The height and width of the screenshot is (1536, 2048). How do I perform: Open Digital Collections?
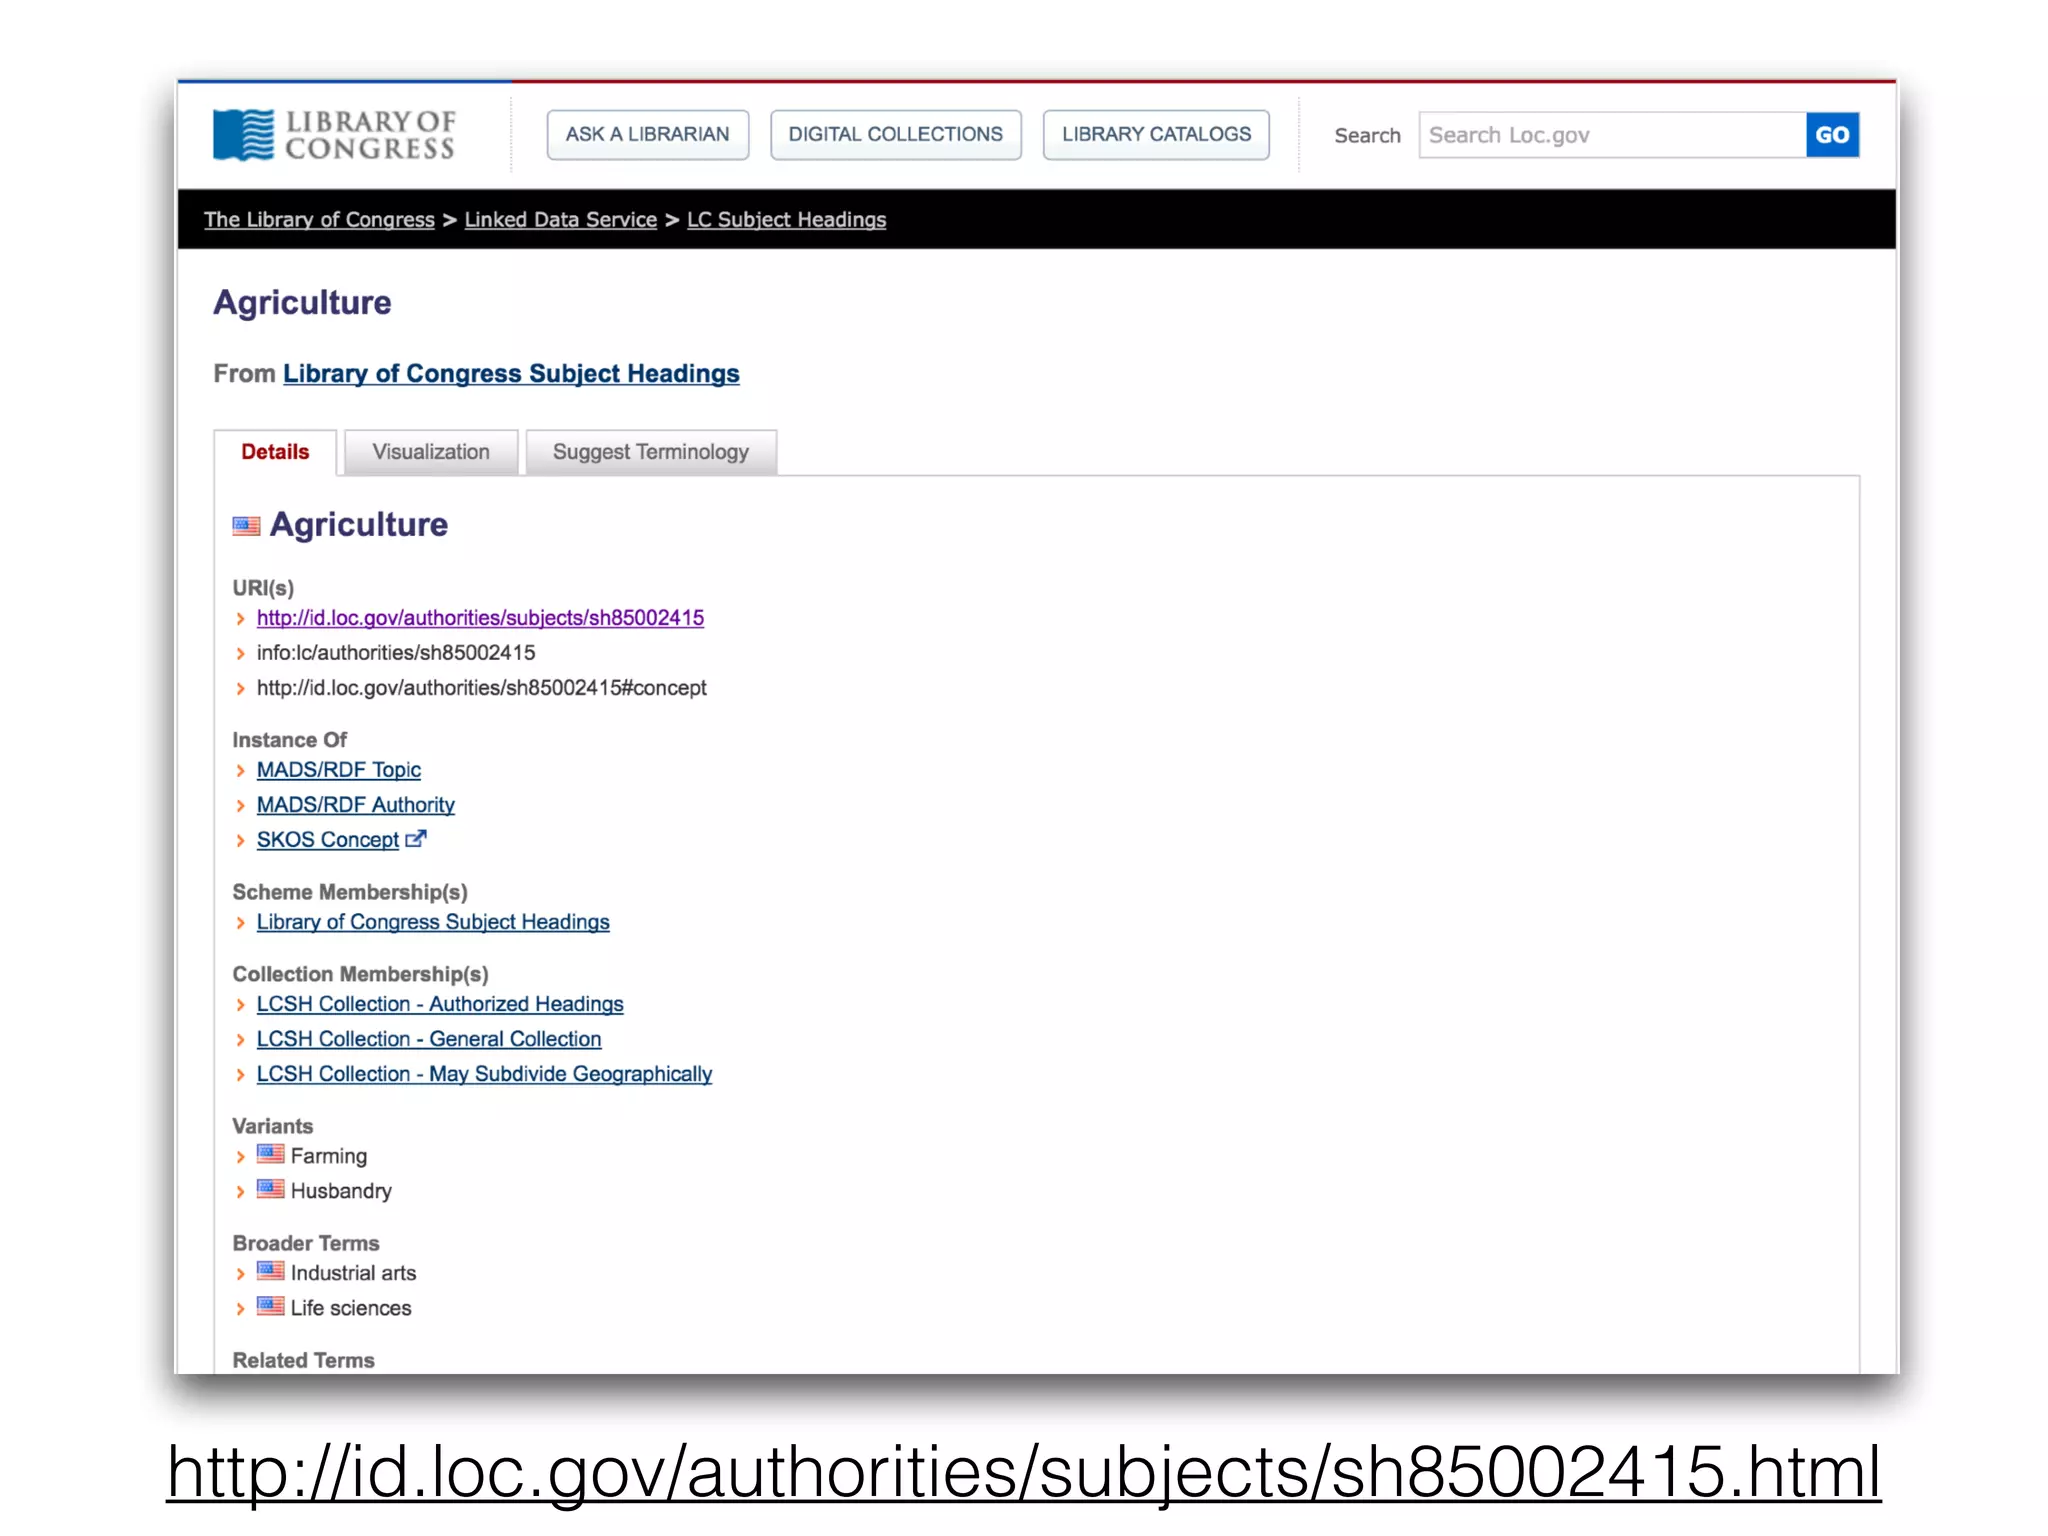(896, 135)
